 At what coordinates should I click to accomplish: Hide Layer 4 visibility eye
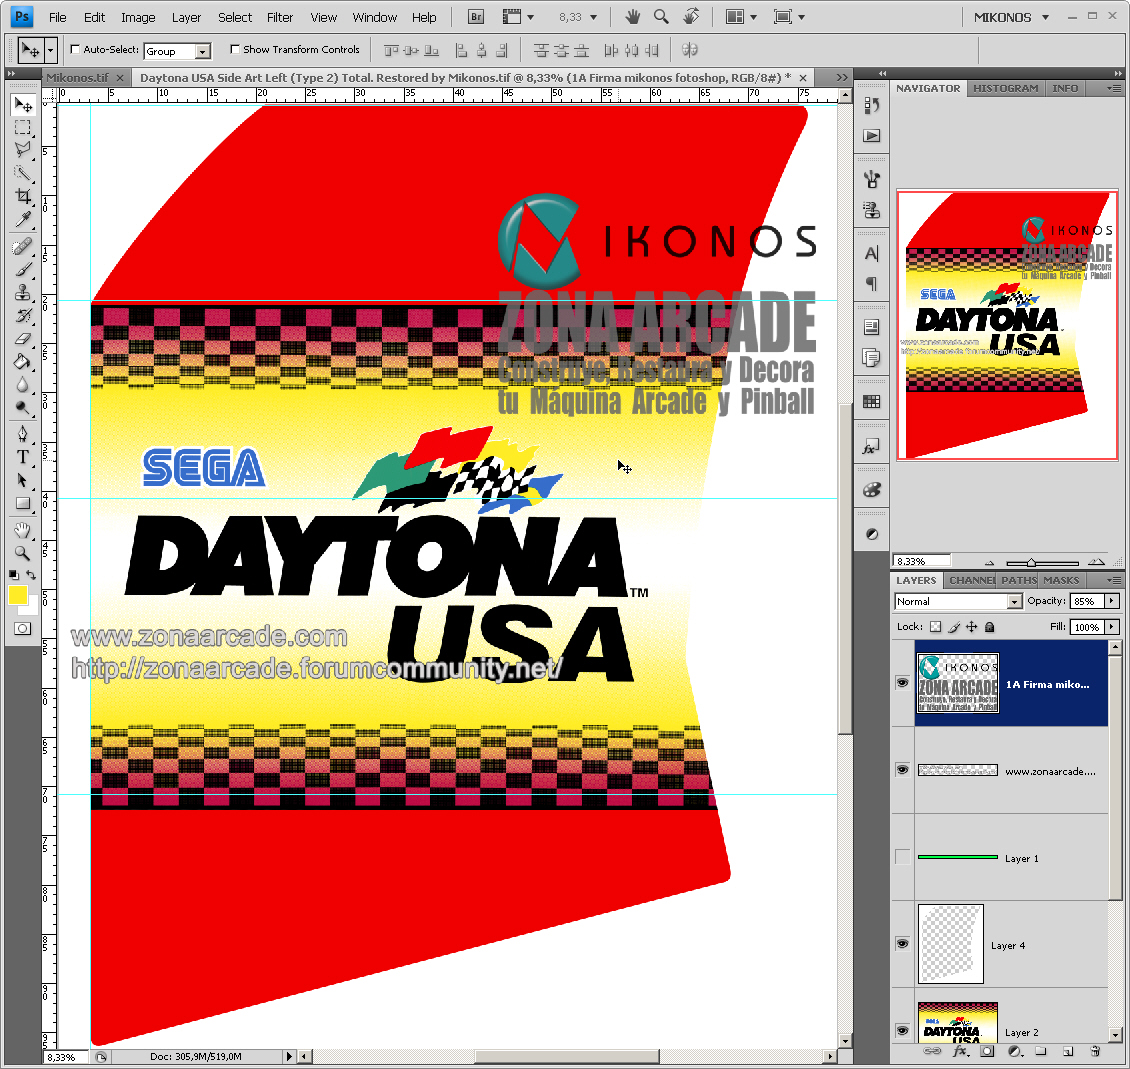coord(902,944)
